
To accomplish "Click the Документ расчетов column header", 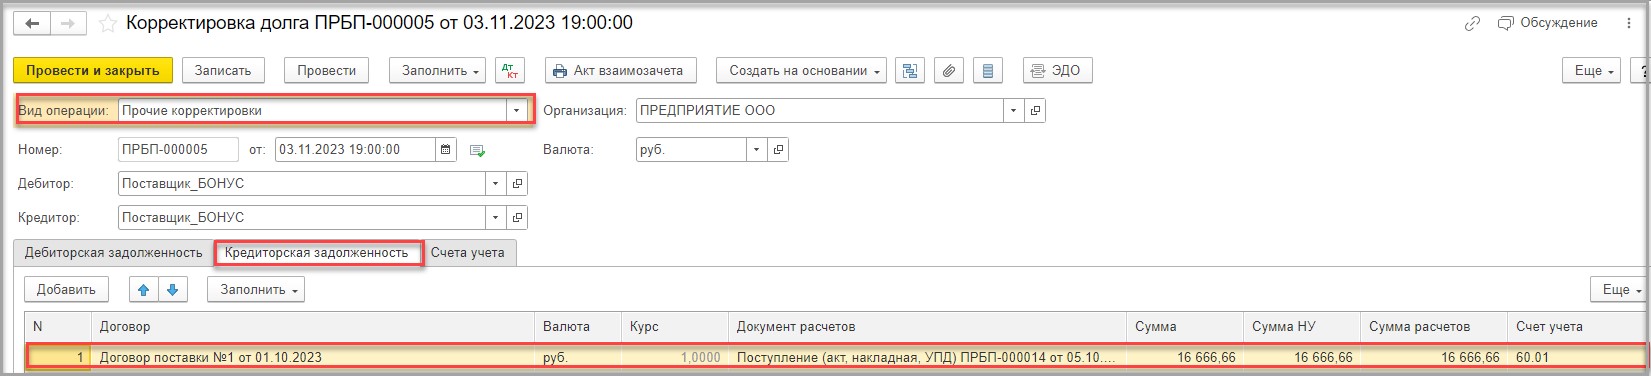I will point(928,327).
